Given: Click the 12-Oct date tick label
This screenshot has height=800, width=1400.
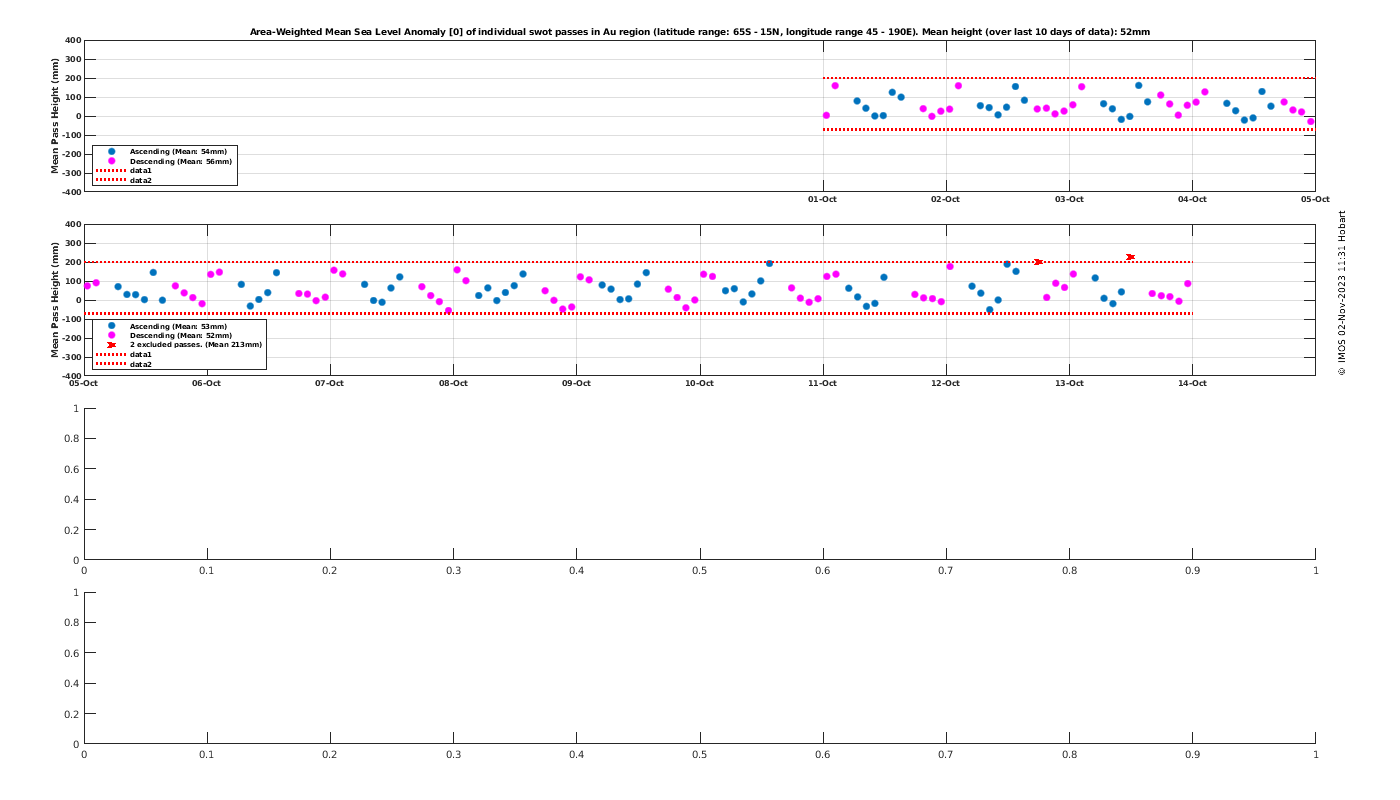Looking at the screenshot, I should pyautogui.click(x=945, y=383).
